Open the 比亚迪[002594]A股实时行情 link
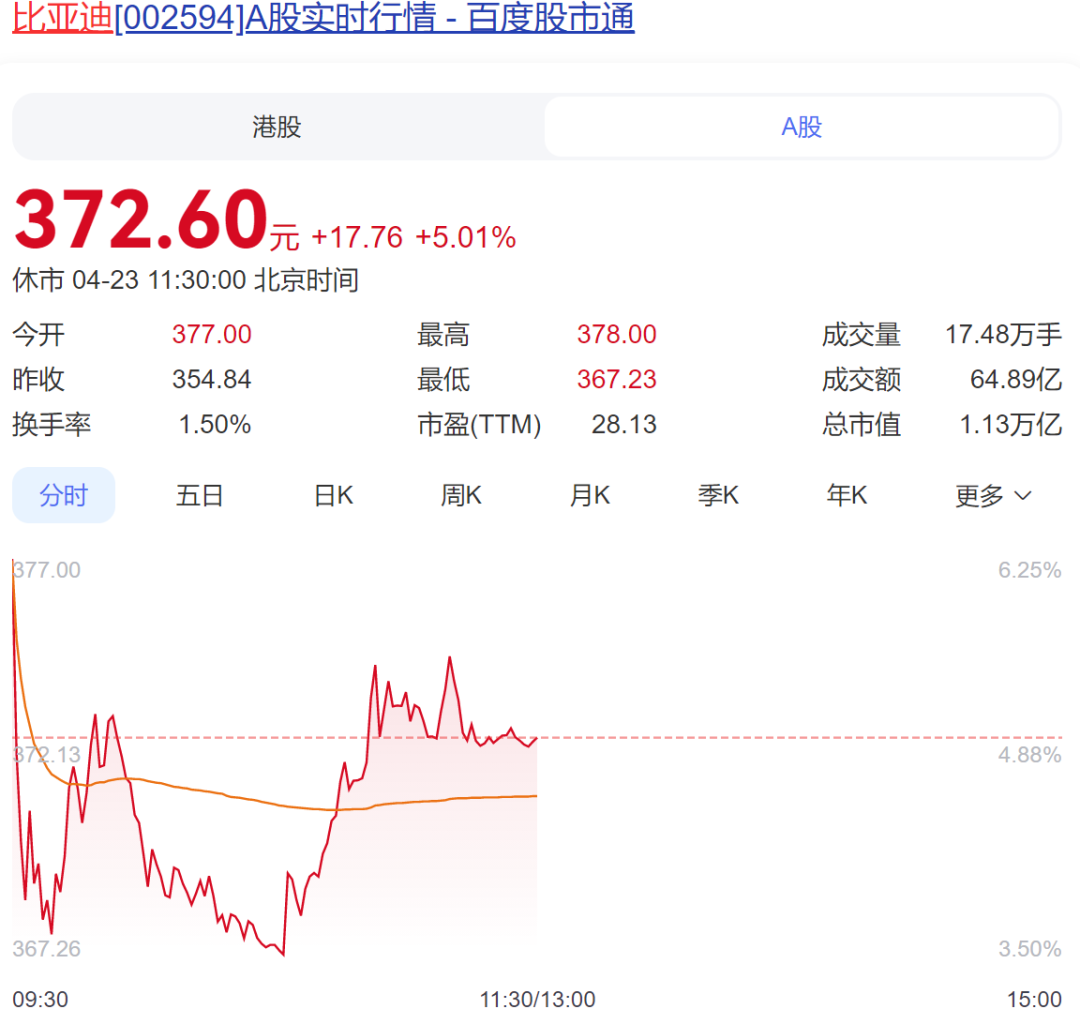Screen dimensions: 1080x1009 [323, 17]
